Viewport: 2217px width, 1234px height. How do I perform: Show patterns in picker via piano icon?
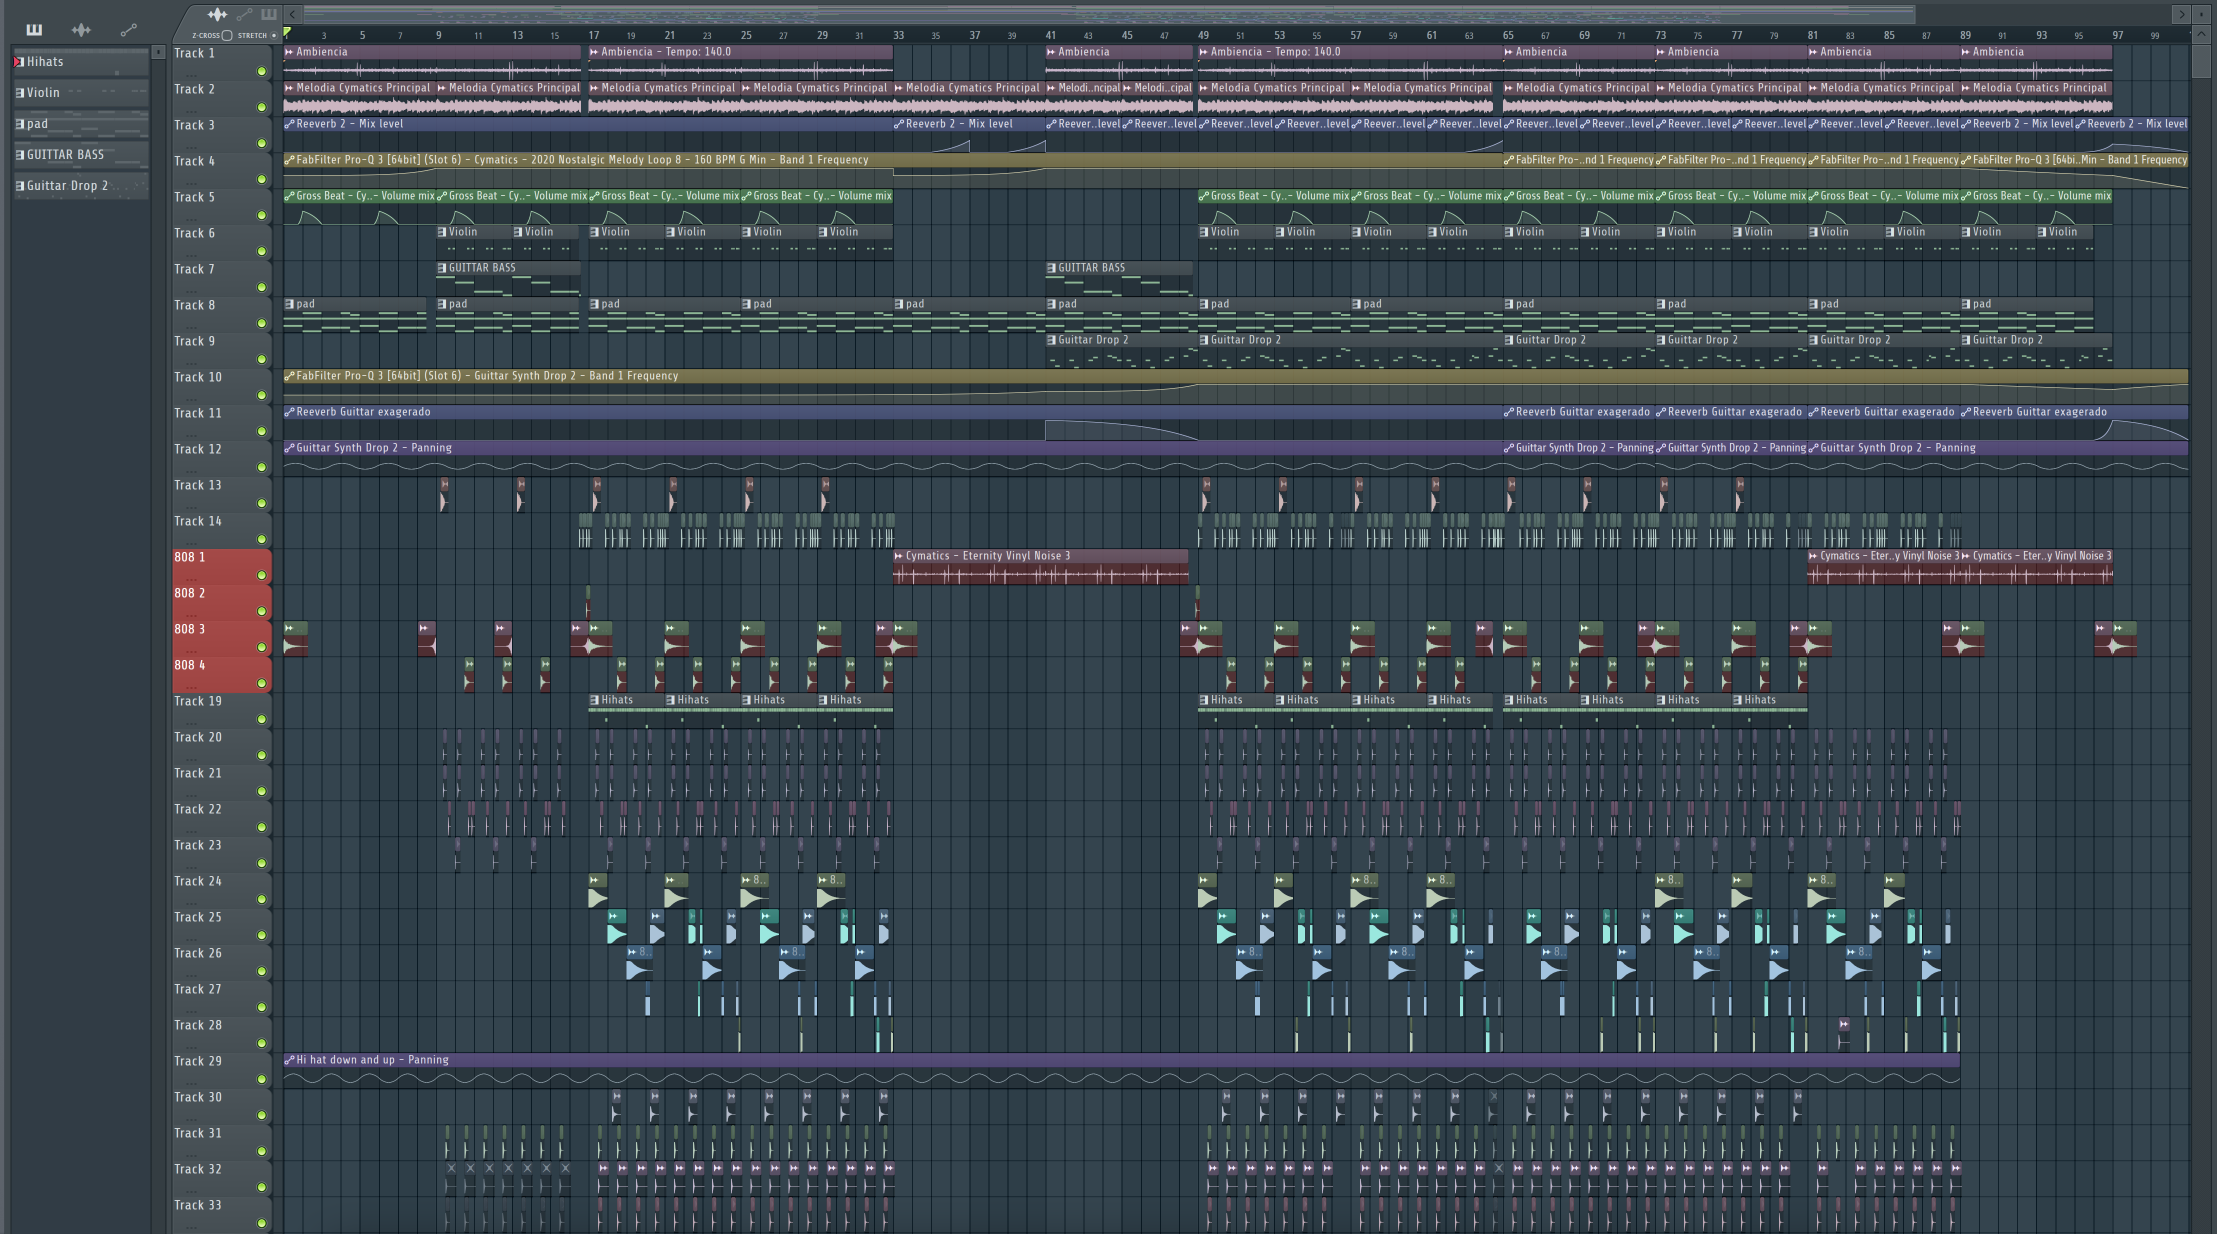coord(34,30)
